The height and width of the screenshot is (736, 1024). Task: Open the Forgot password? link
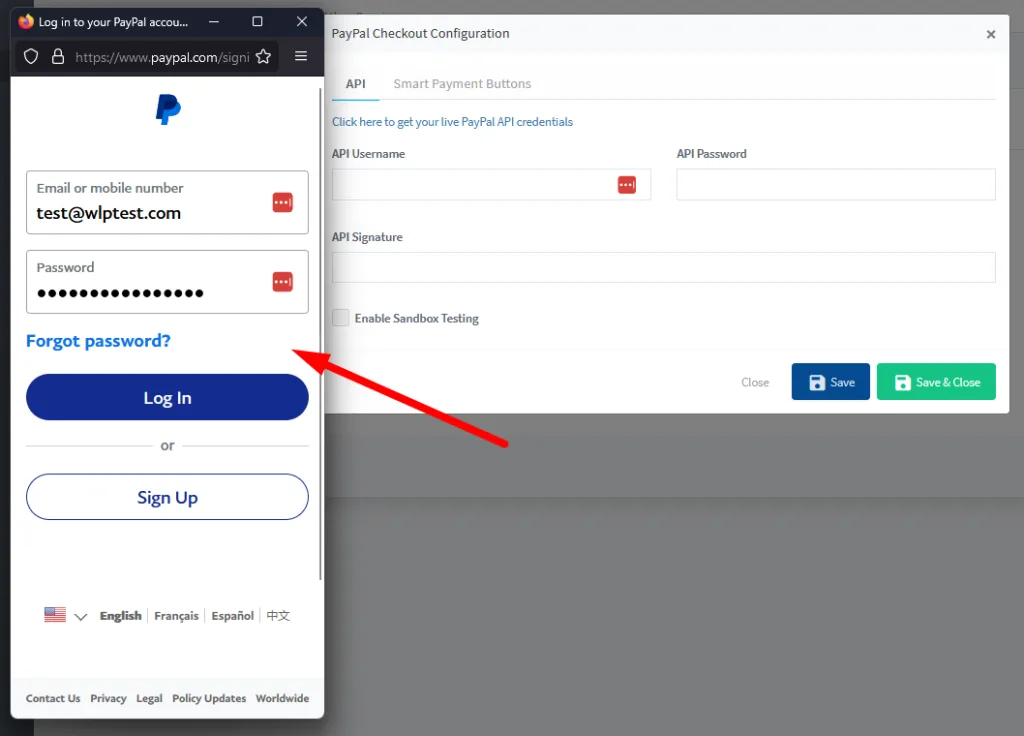pyautogui.click(x=98, y=341)
